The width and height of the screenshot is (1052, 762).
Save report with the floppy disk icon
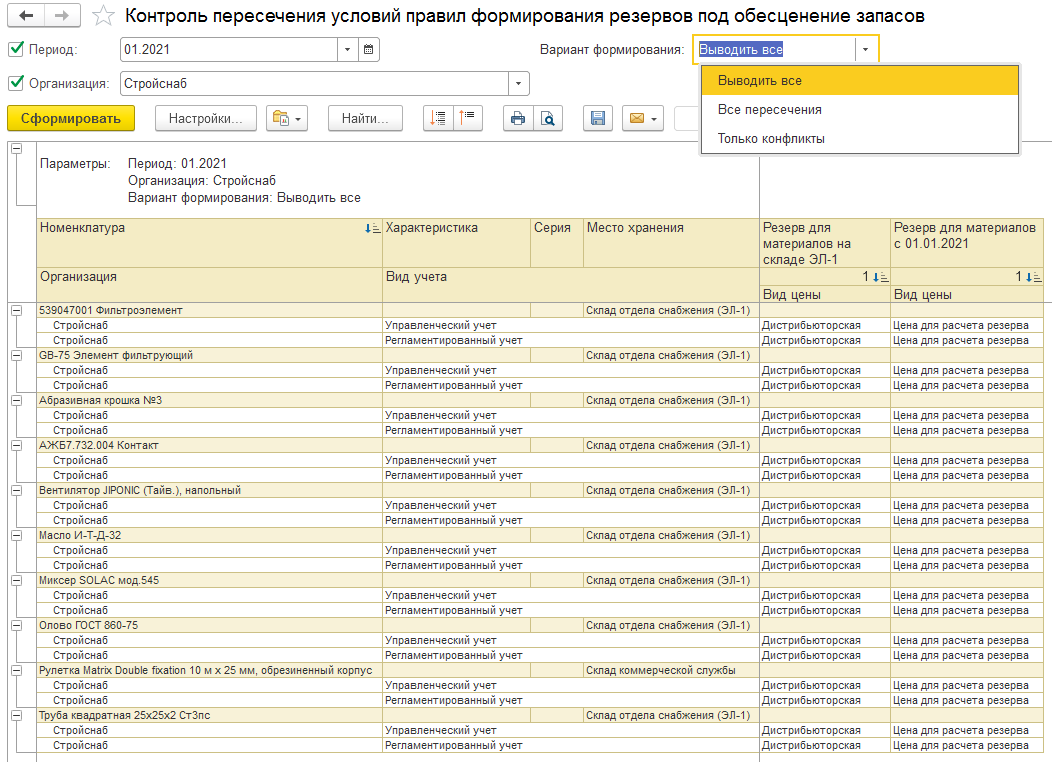(x=598, y=118)
